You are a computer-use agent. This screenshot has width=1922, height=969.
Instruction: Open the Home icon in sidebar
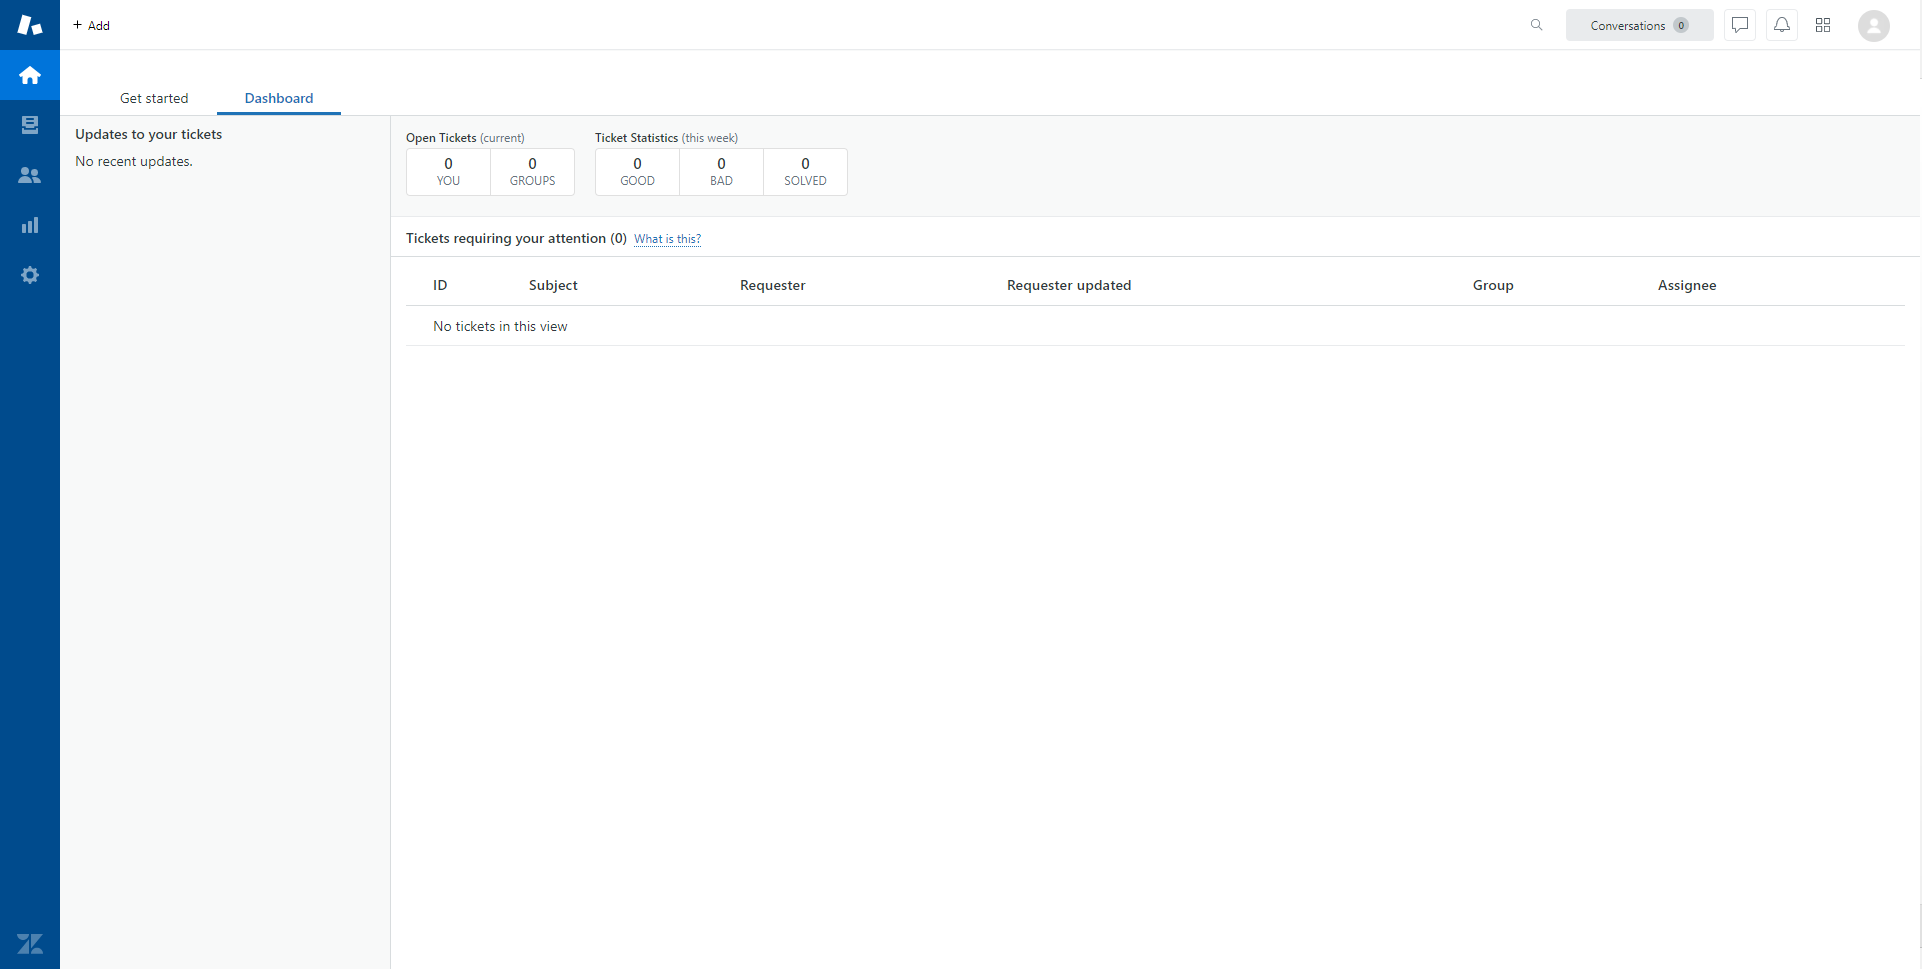(x=30, y=75)
